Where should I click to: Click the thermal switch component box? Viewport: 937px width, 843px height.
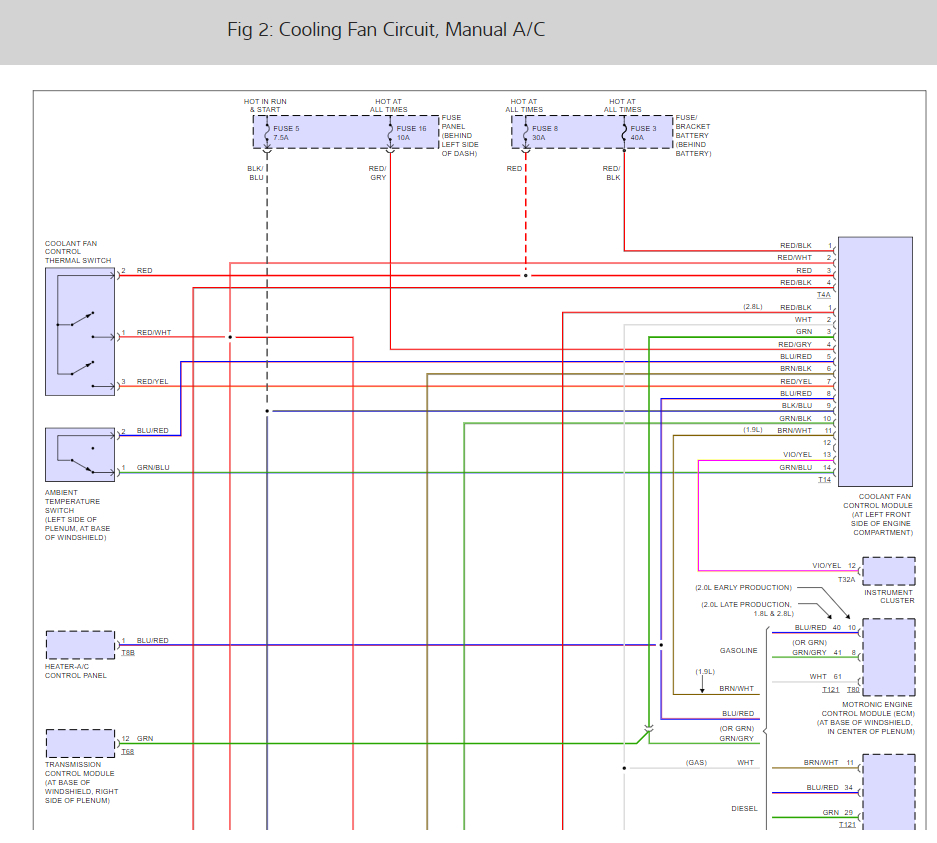click(x=80, y=332)
